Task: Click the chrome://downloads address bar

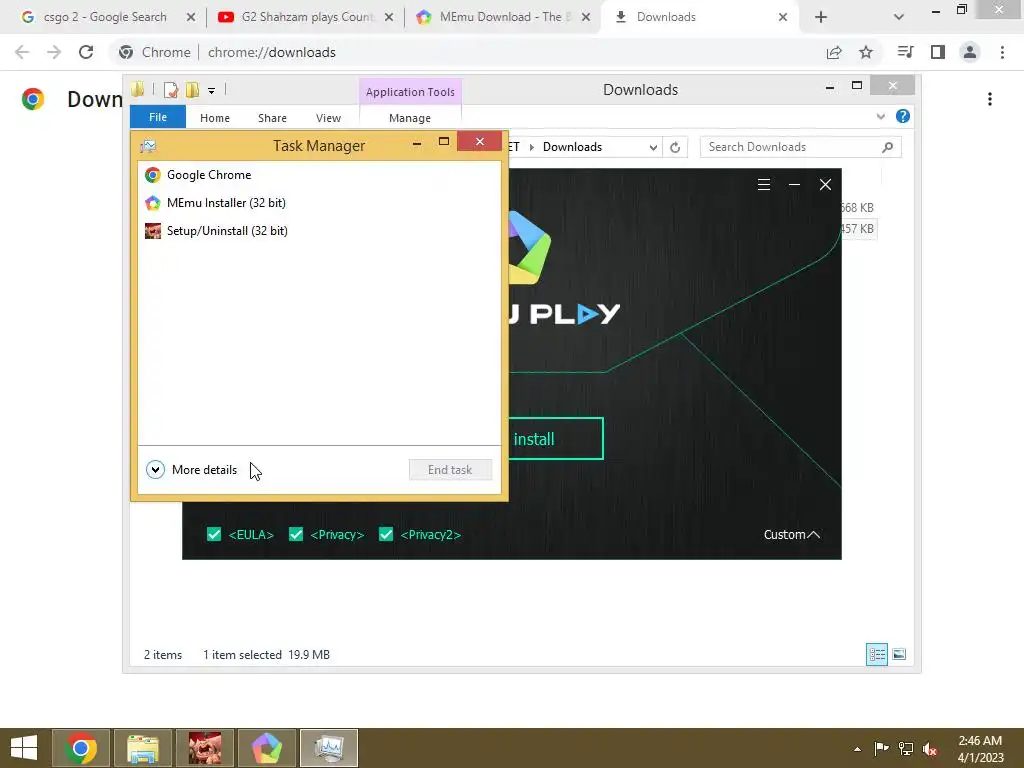Action: 271,52
